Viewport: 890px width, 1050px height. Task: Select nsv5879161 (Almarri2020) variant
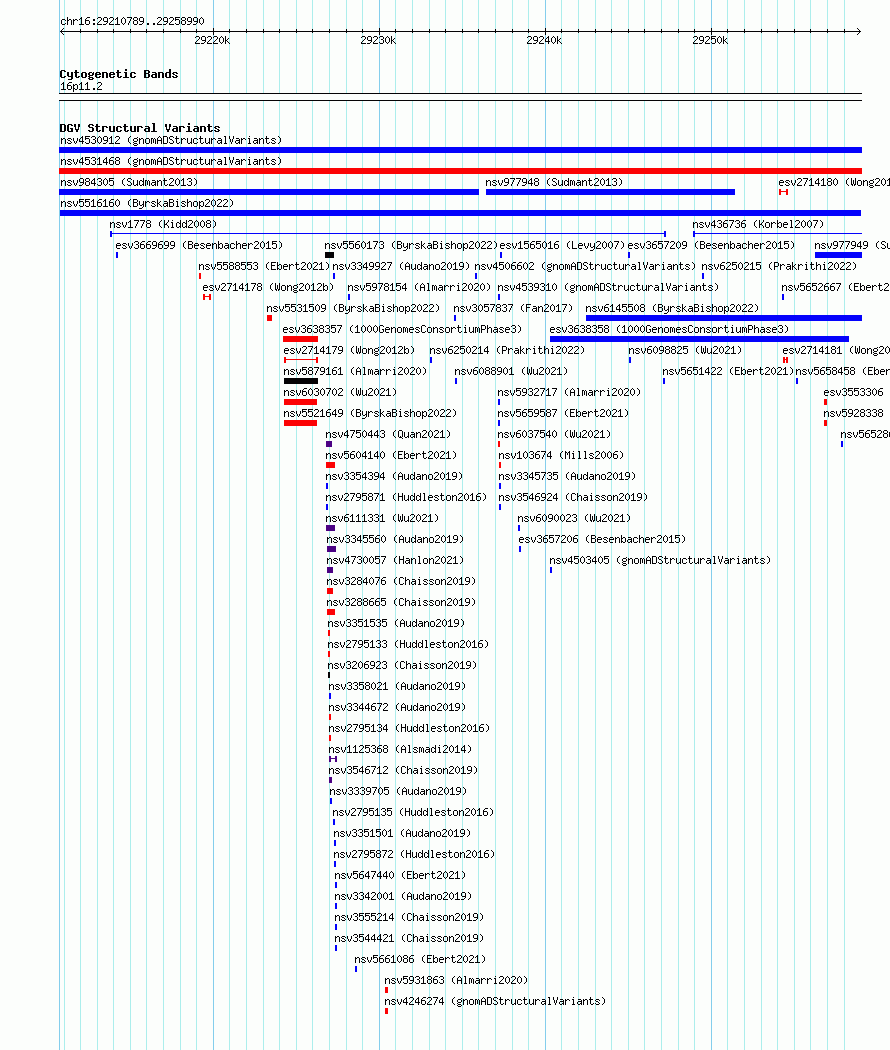click(x=355, y=371)
